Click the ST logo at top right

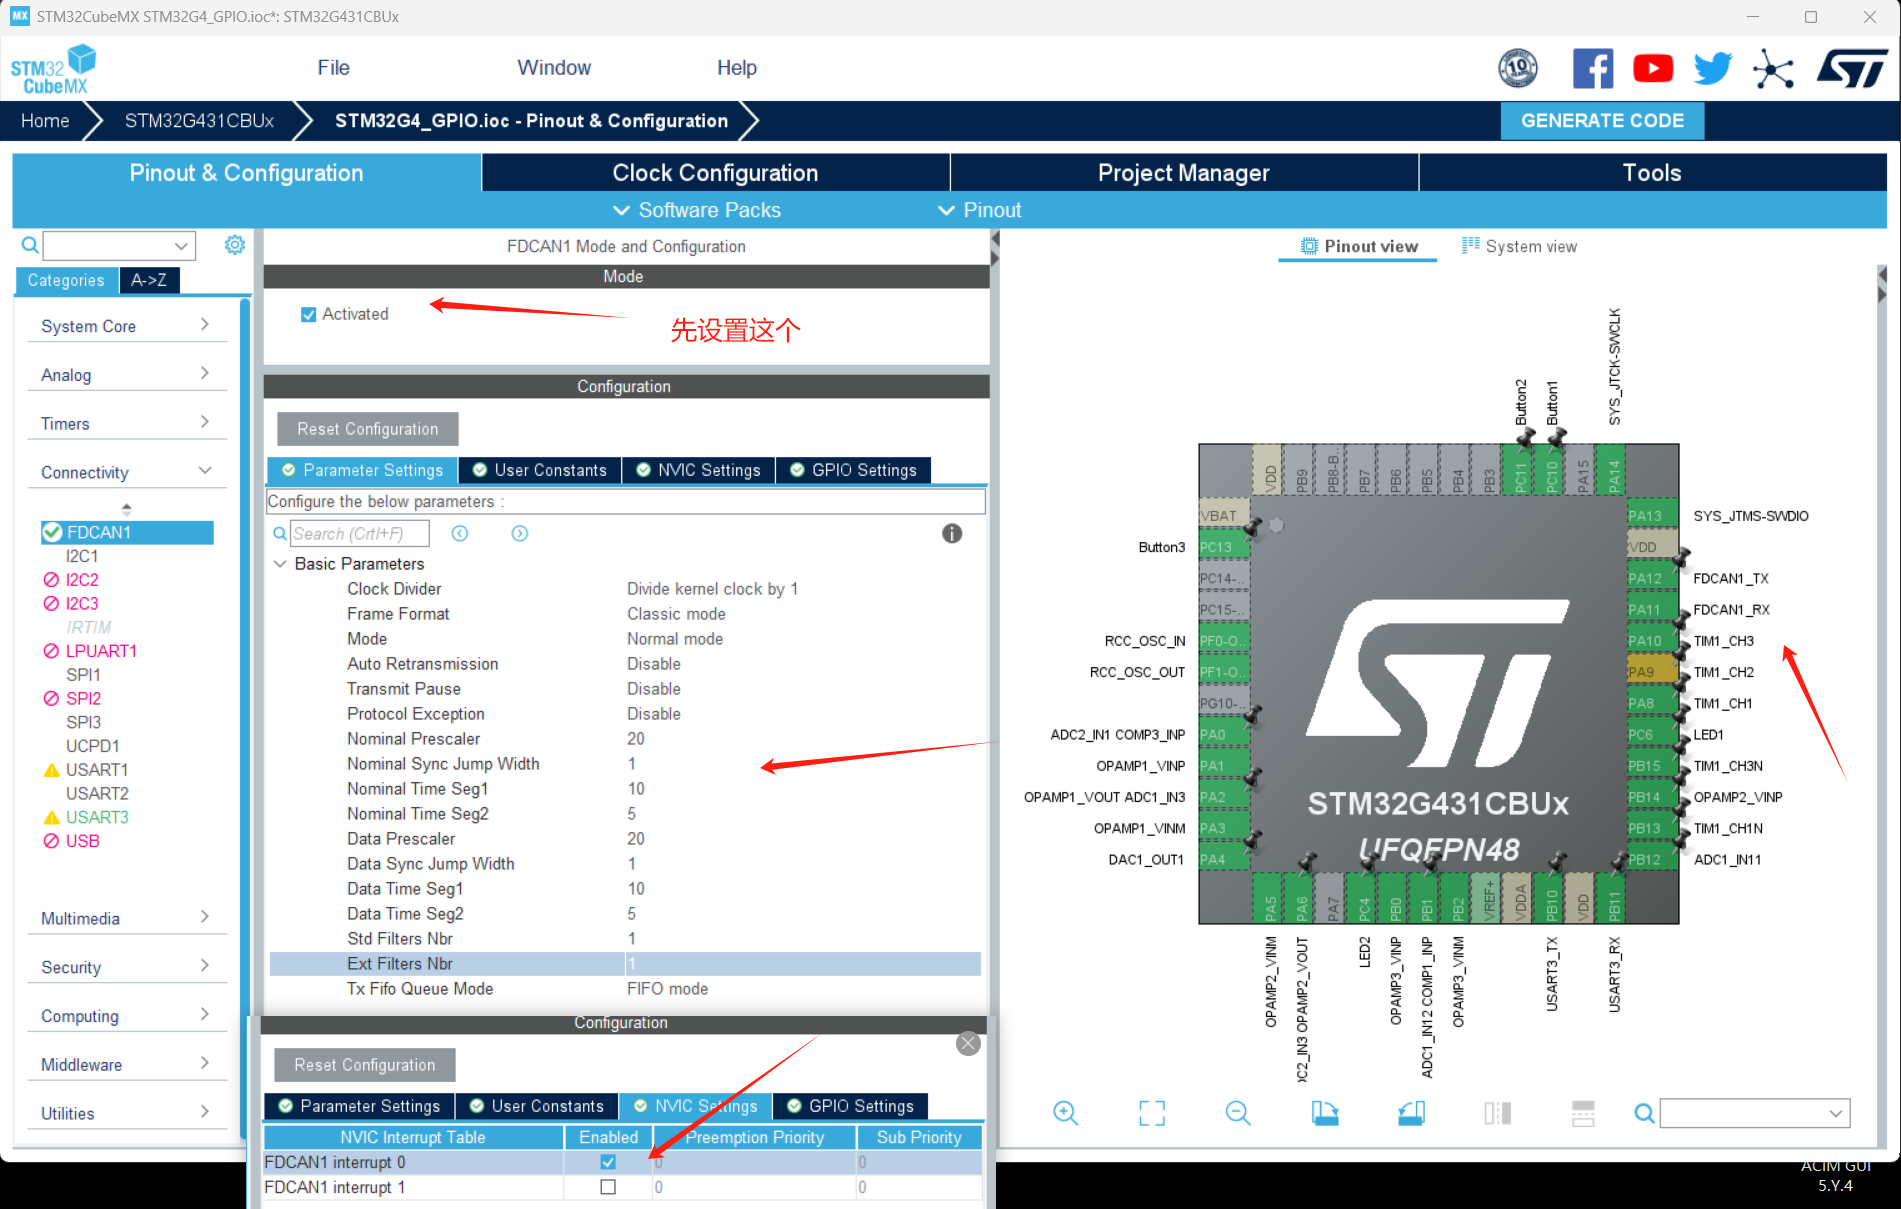click(1853, 68)
